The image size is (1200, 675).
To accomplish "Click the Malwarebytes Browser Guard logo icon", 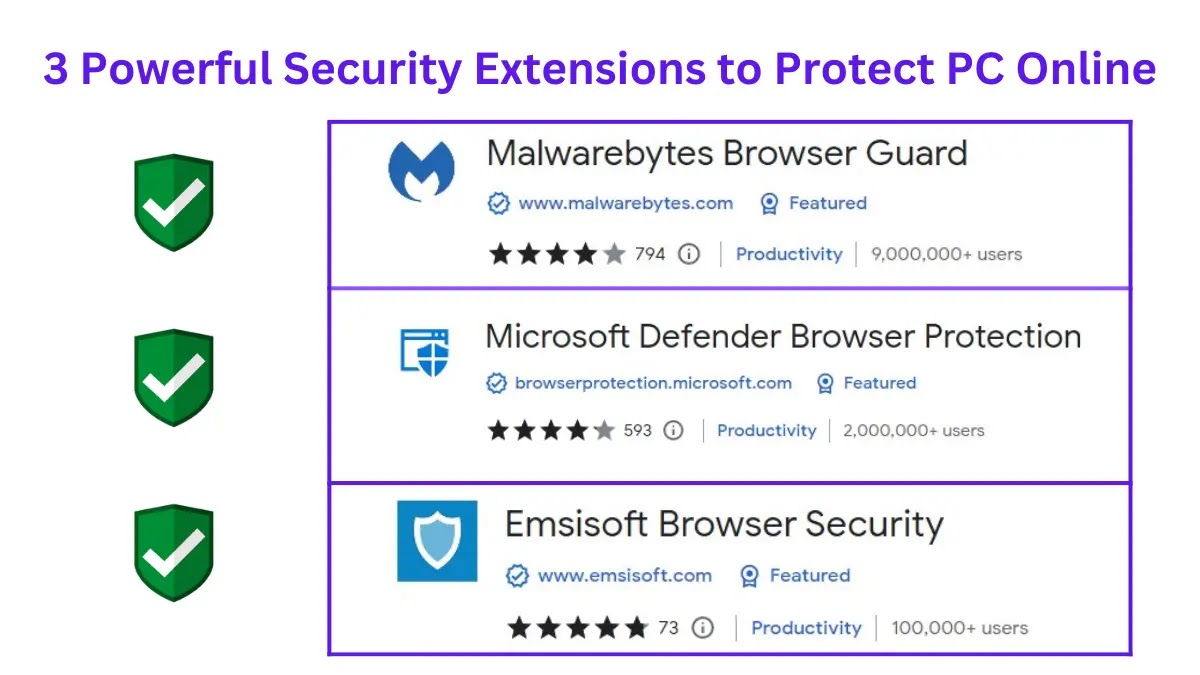I will [421, 171].
